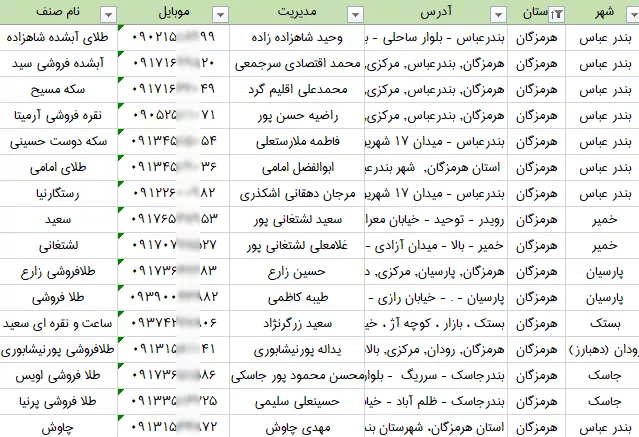Select cell آبشده فروشی سید
639x437 pixels.
pos(59,64)
